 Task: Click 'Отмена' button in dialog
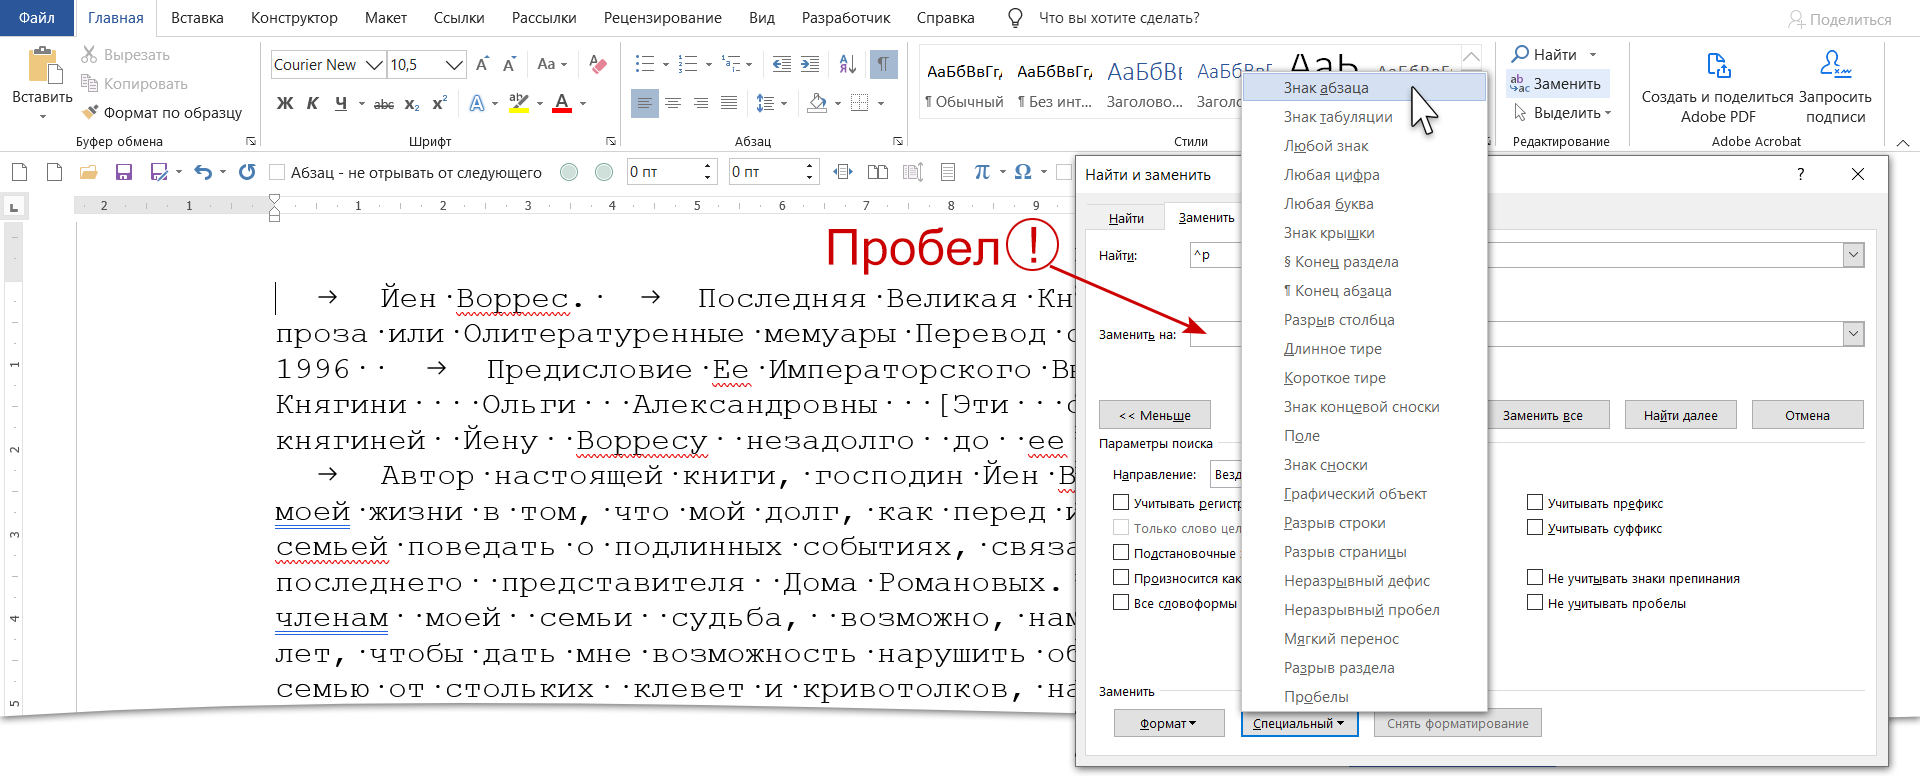(1807, 415)
